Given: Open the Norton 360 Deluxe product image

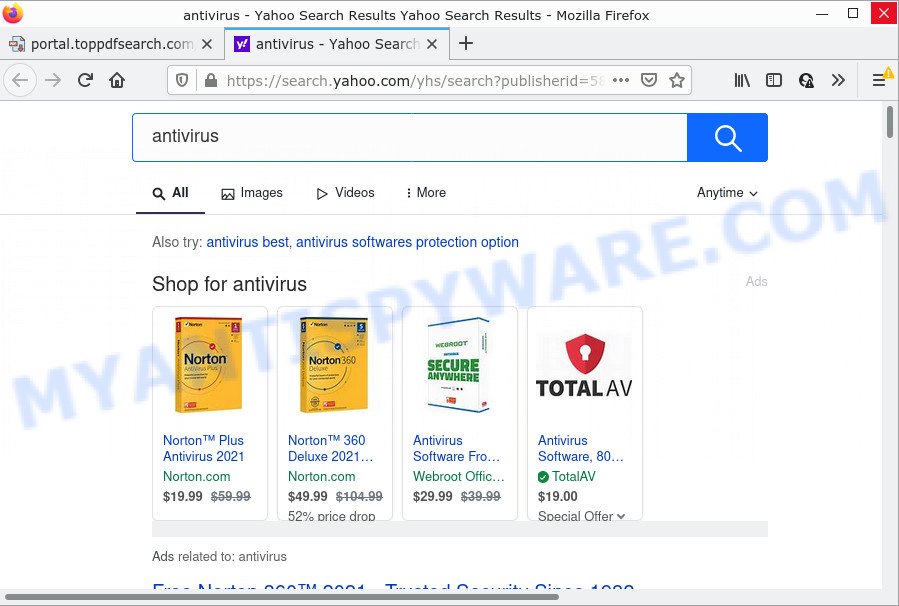Looking at the screenshot, I should coord(334,365).
